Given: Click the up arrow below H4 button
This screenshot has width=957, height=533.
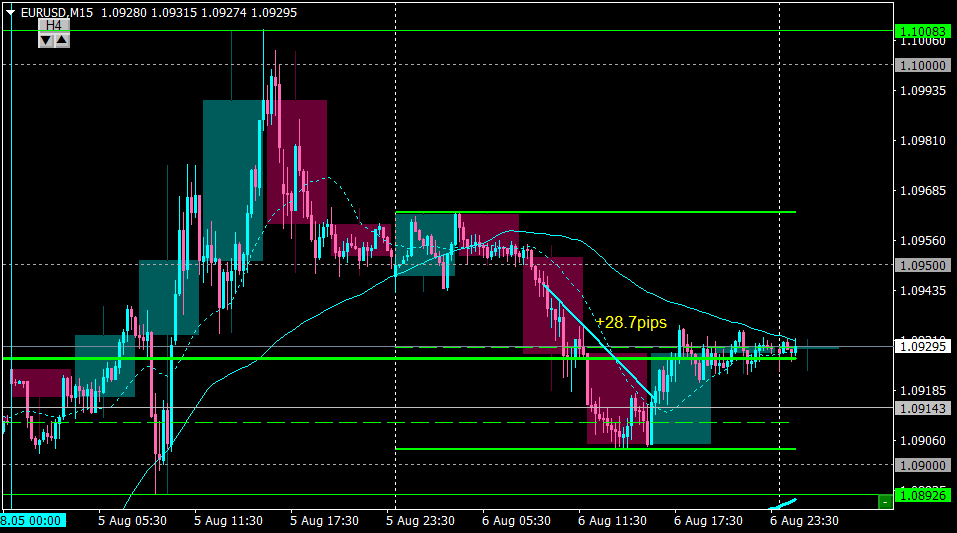Looking at the screenshot, I should click(x=62, y=41).
